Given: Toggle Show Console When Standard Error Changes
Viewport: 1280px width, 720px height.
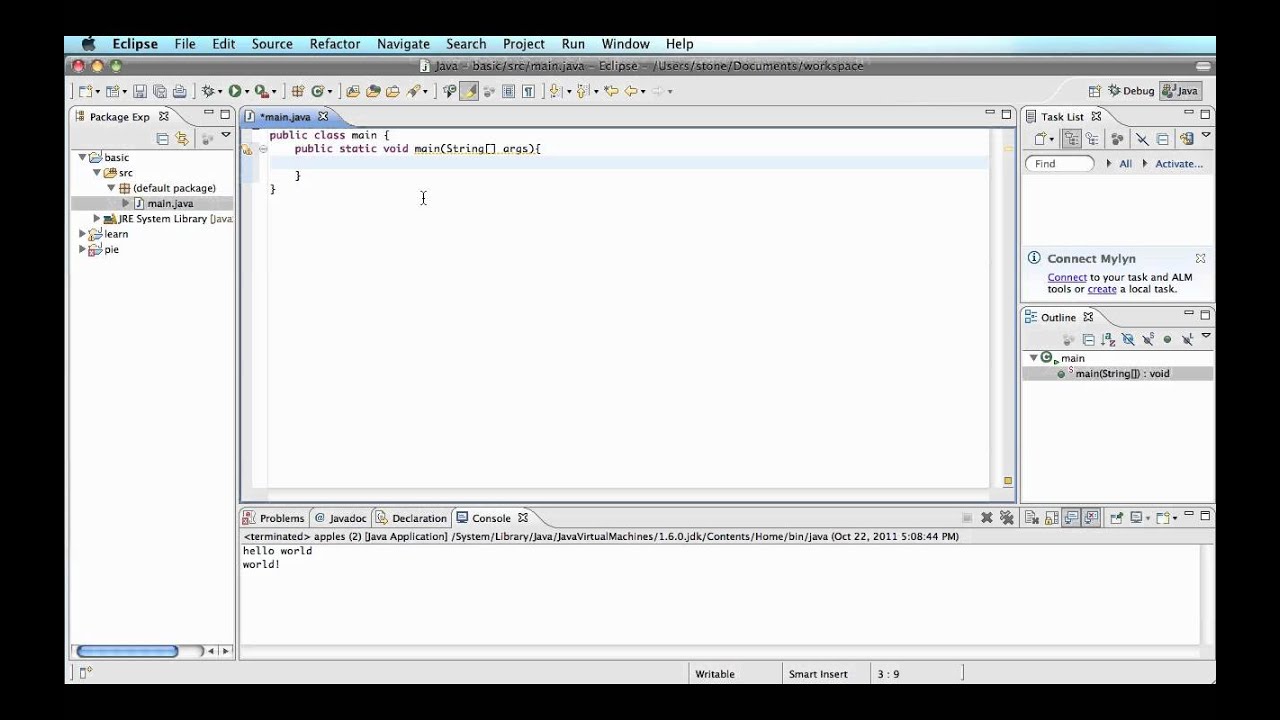Looking at the screenshot, I should click(x=1091, y=518).
